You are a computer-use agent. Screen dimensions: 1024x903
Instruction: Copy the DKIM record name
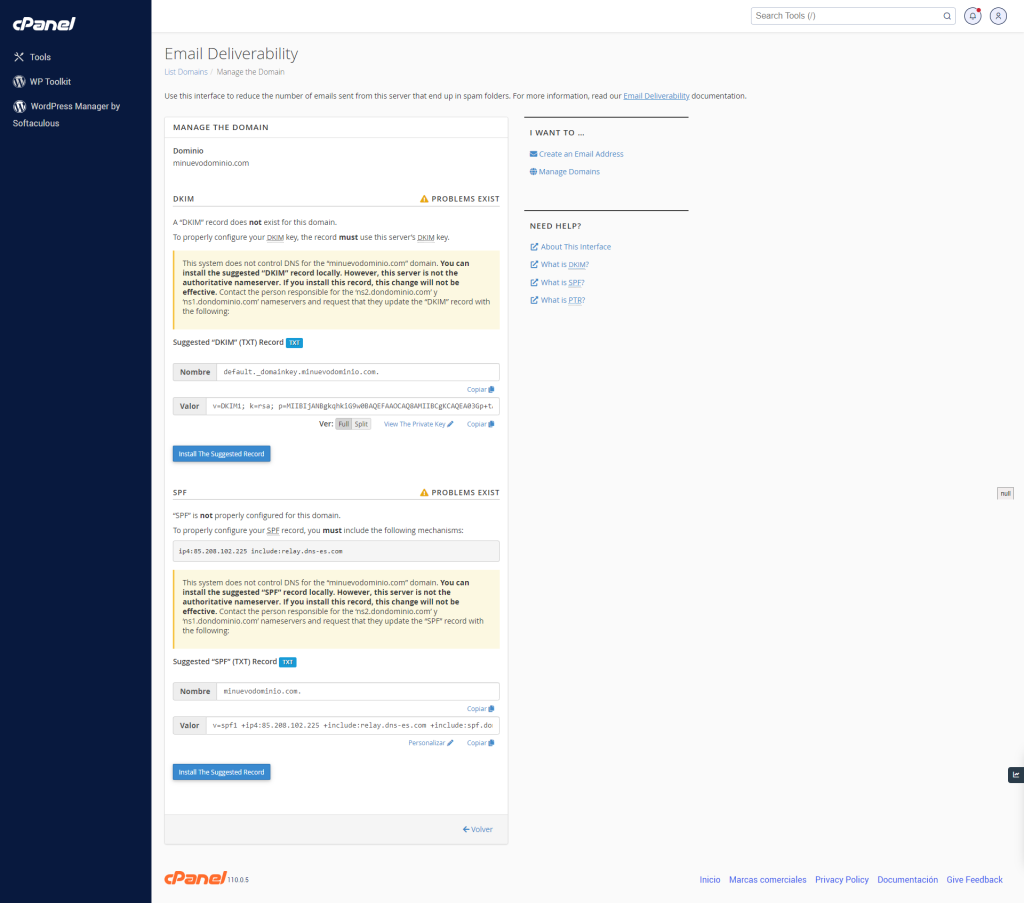(480, 389)
